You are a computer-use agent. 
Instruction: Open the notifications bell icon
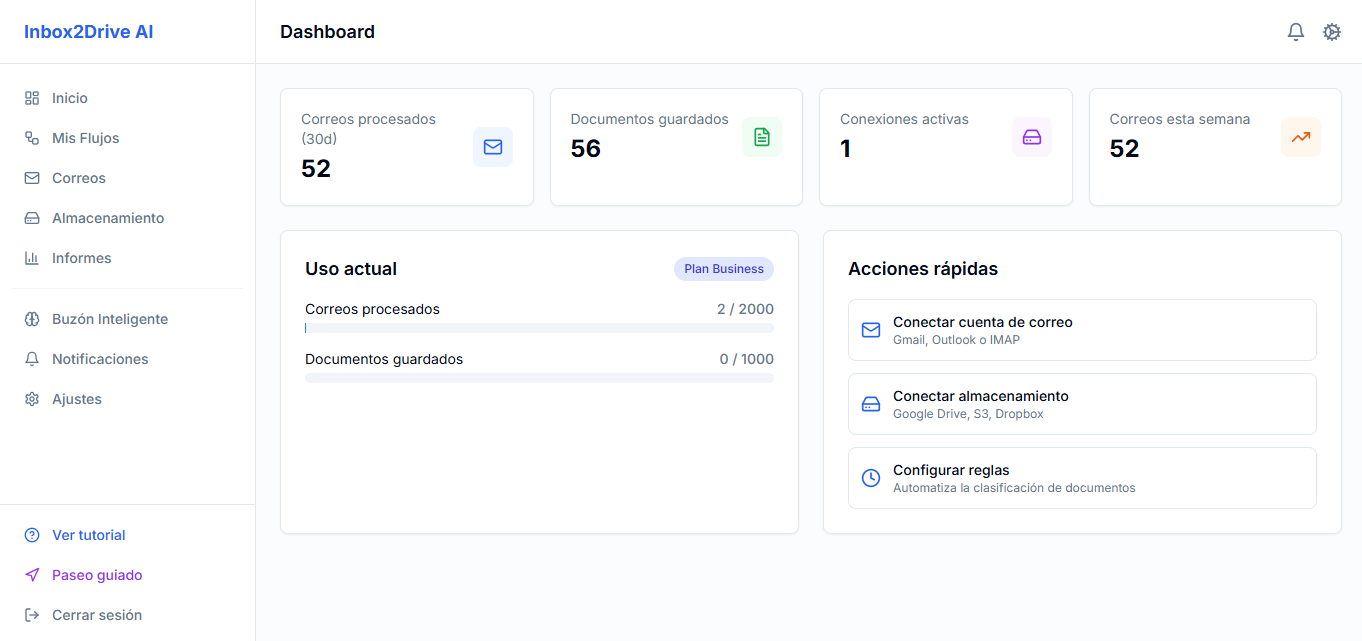[1295, 31]
